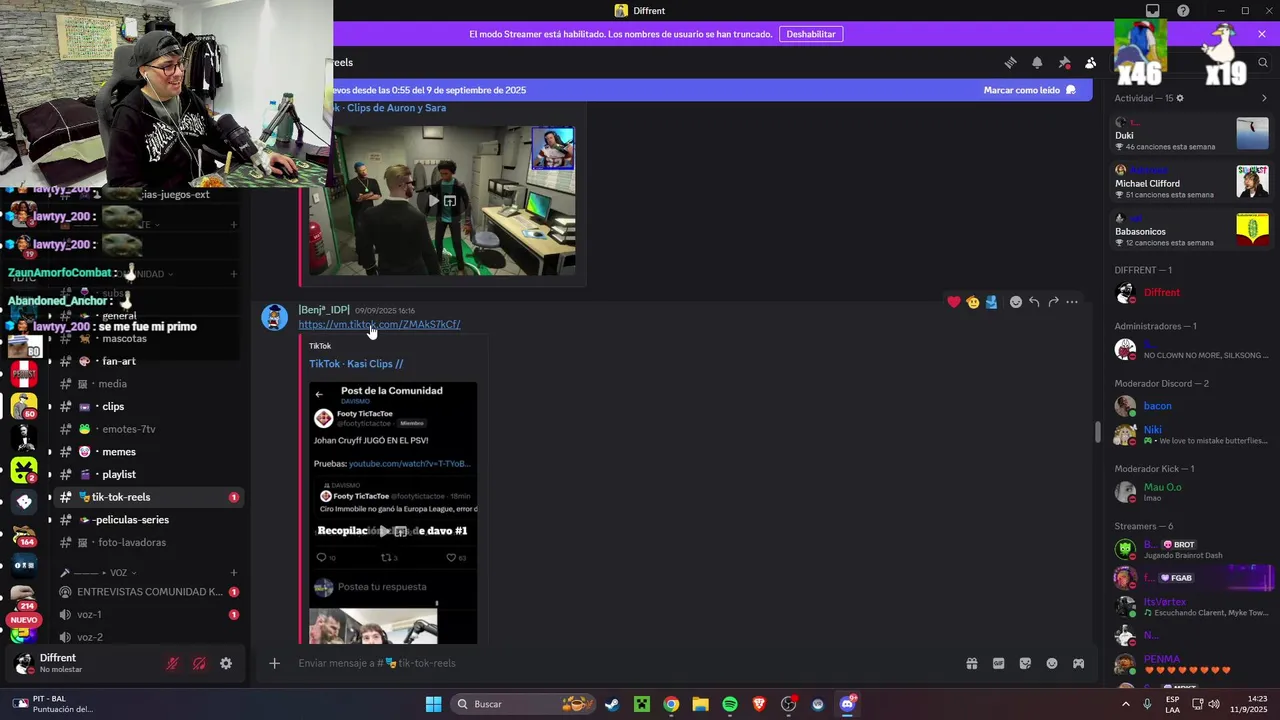Open the vm.tiktok.com link
Screen dimensions: 1280x720
click(379, 325)
